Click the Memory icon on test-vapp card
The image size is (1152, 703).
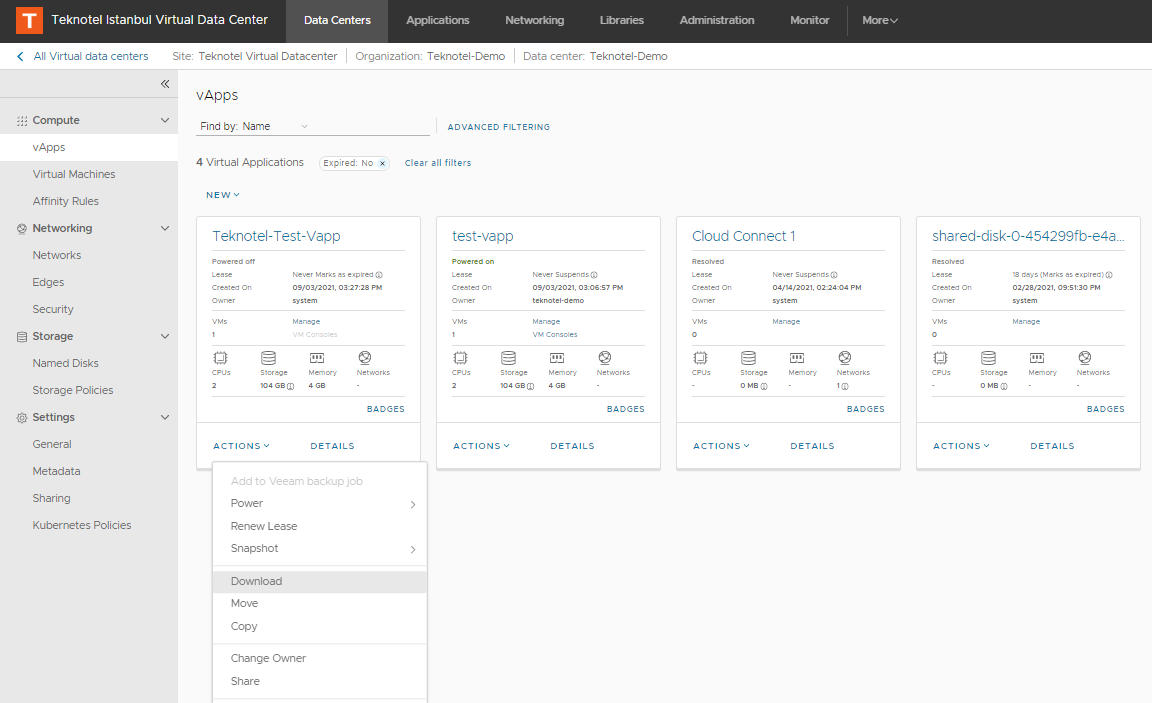point(557,358)
